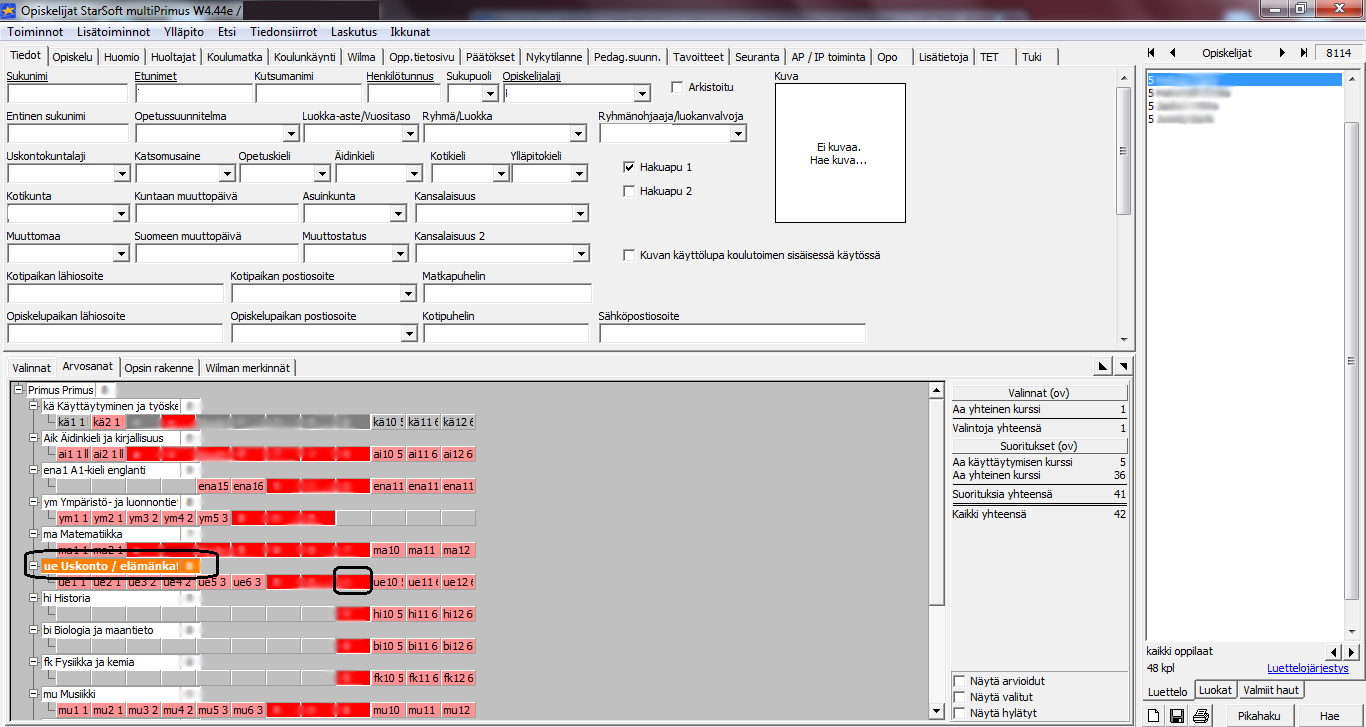
Task: Open the Wilman merkinnät tab
Action: click(248, 368)
